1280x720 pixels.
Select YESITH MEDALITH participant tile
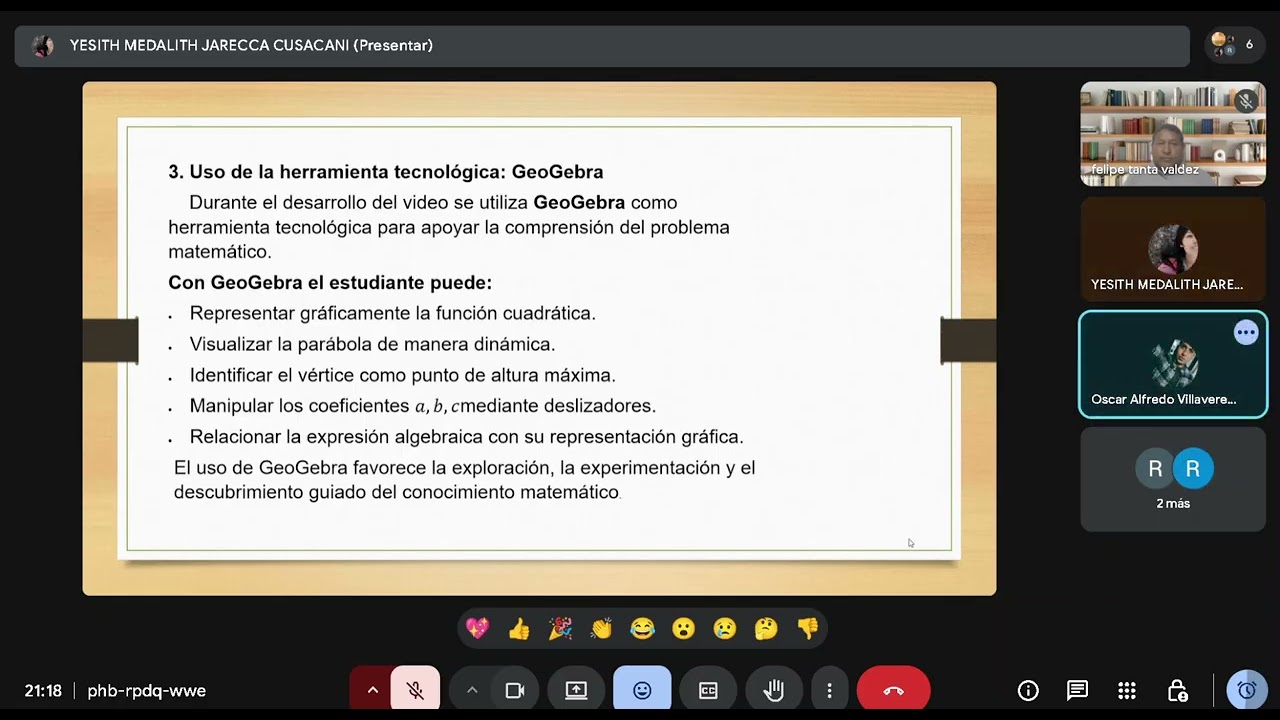click(1173, 249)
